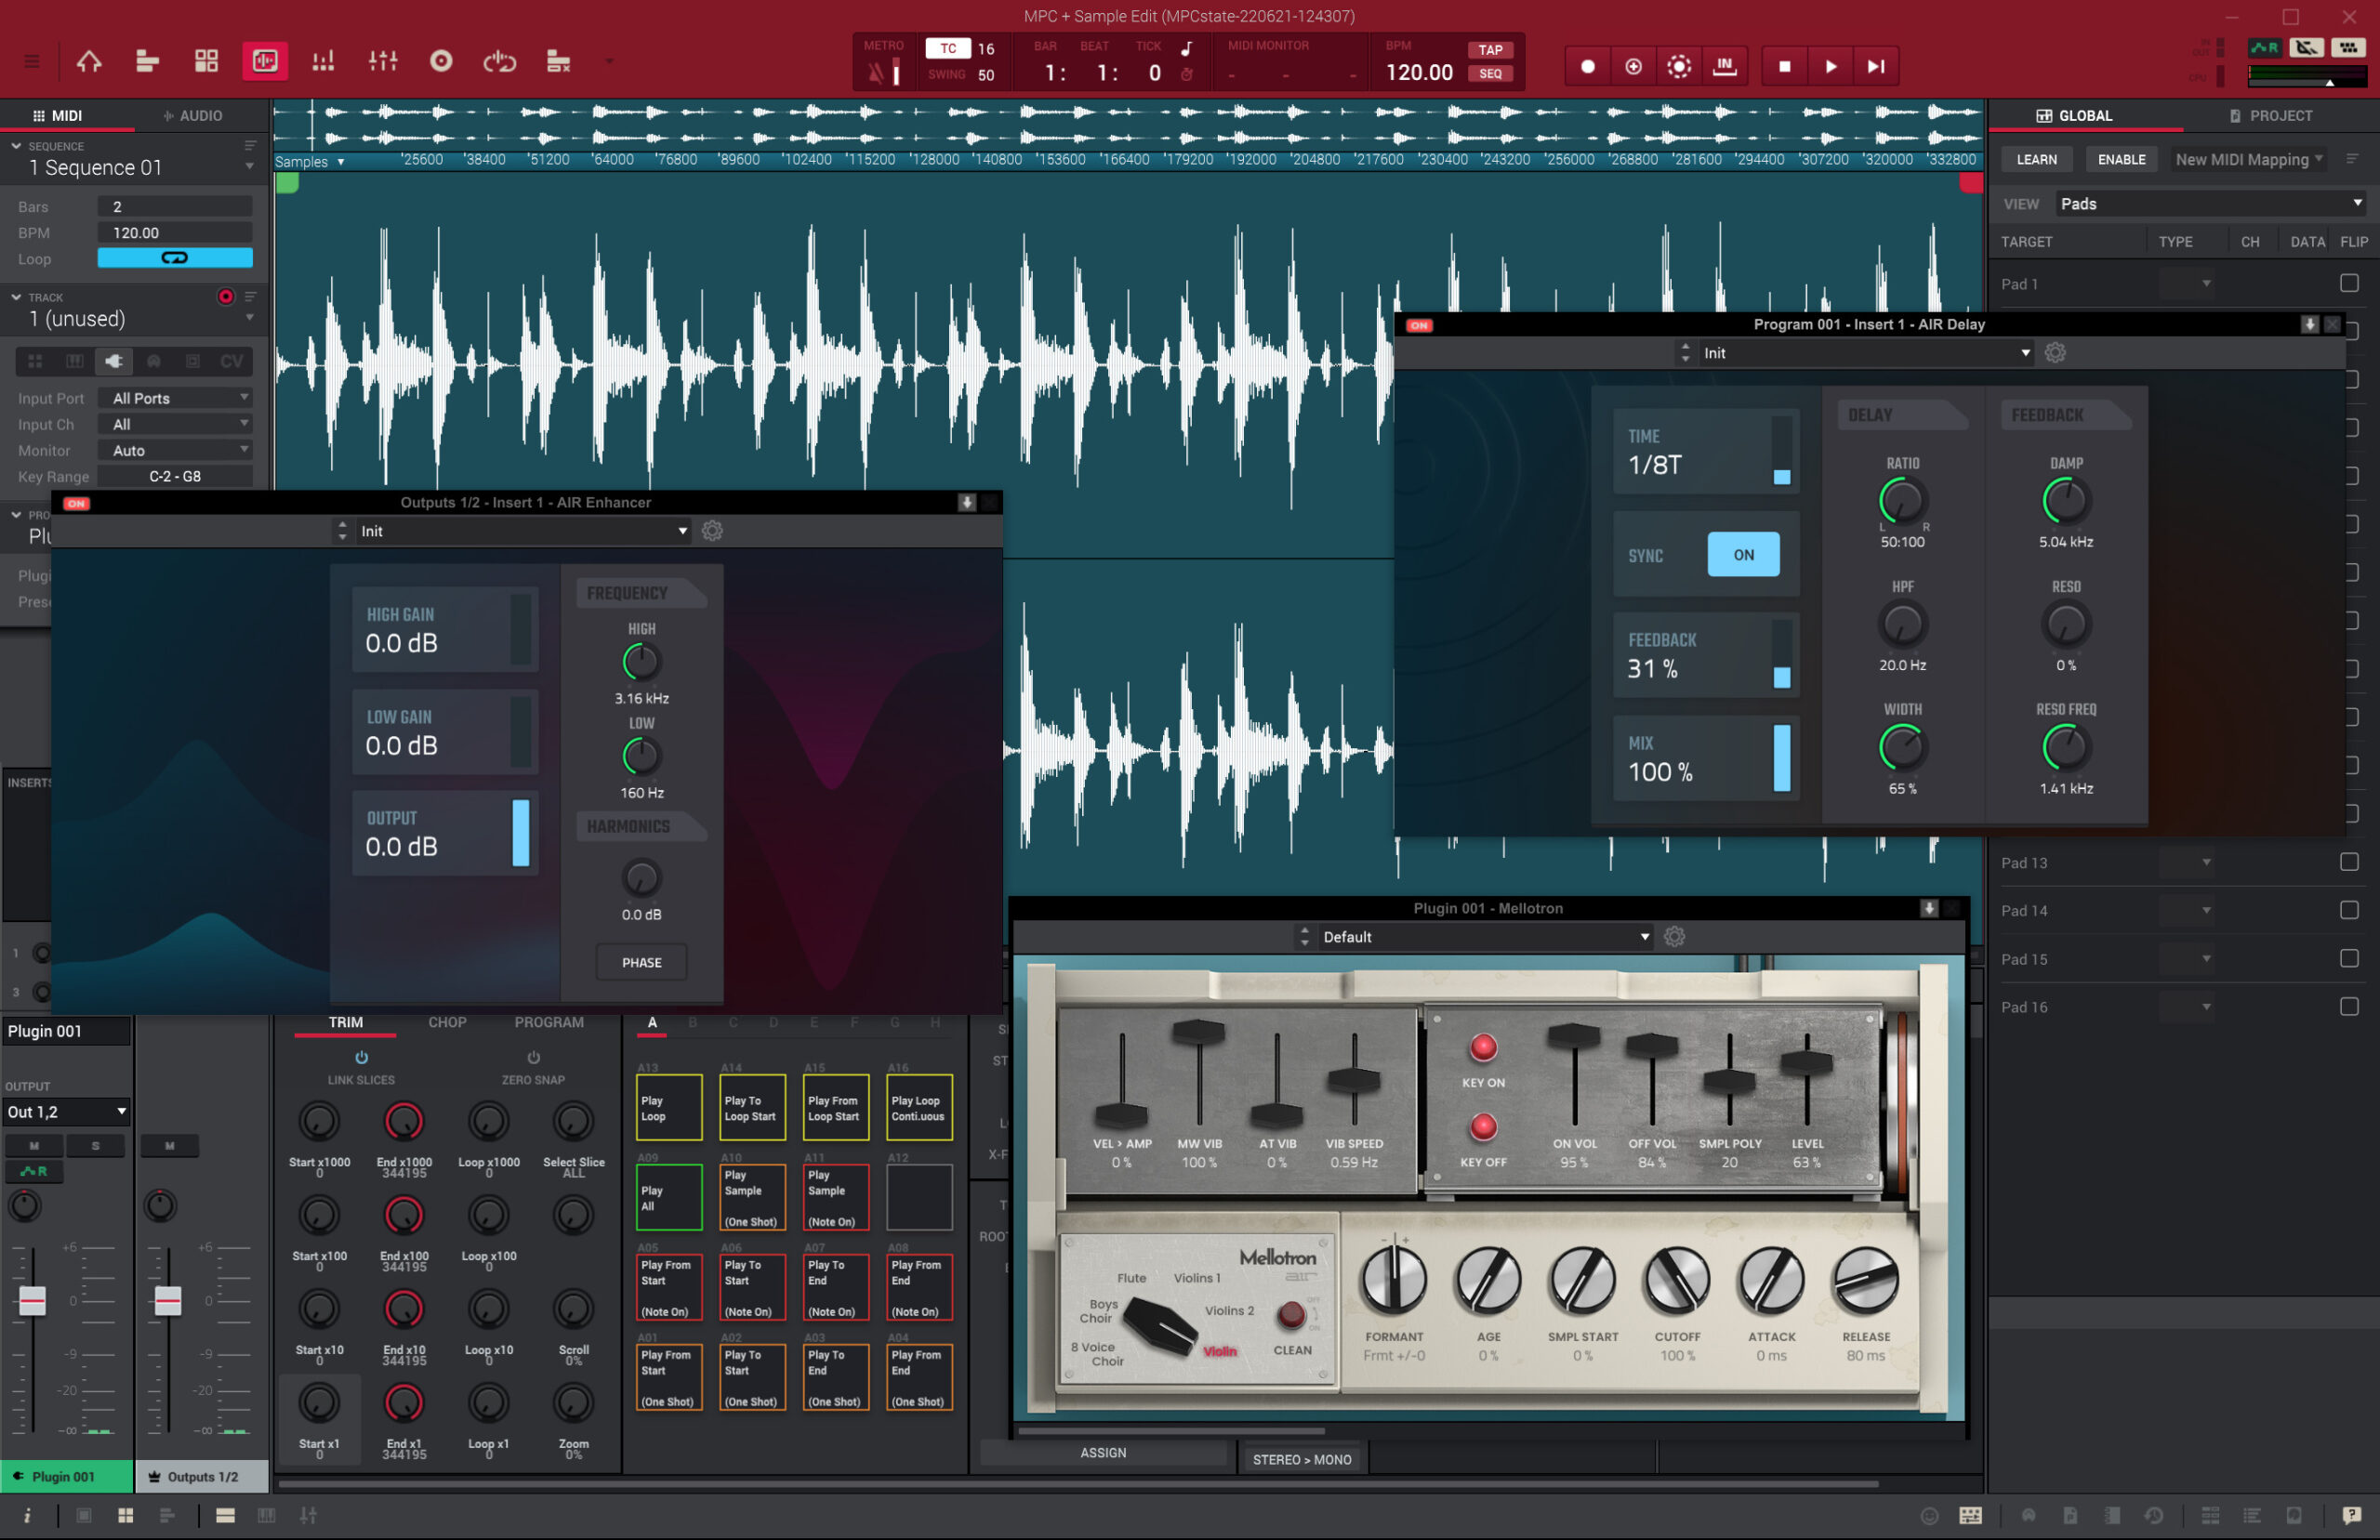Image resolution: width=2380 pixels, height=1540 pixels.
Task: Click the PHASE button in AIR Enhancer
Action: coord(642,963)
